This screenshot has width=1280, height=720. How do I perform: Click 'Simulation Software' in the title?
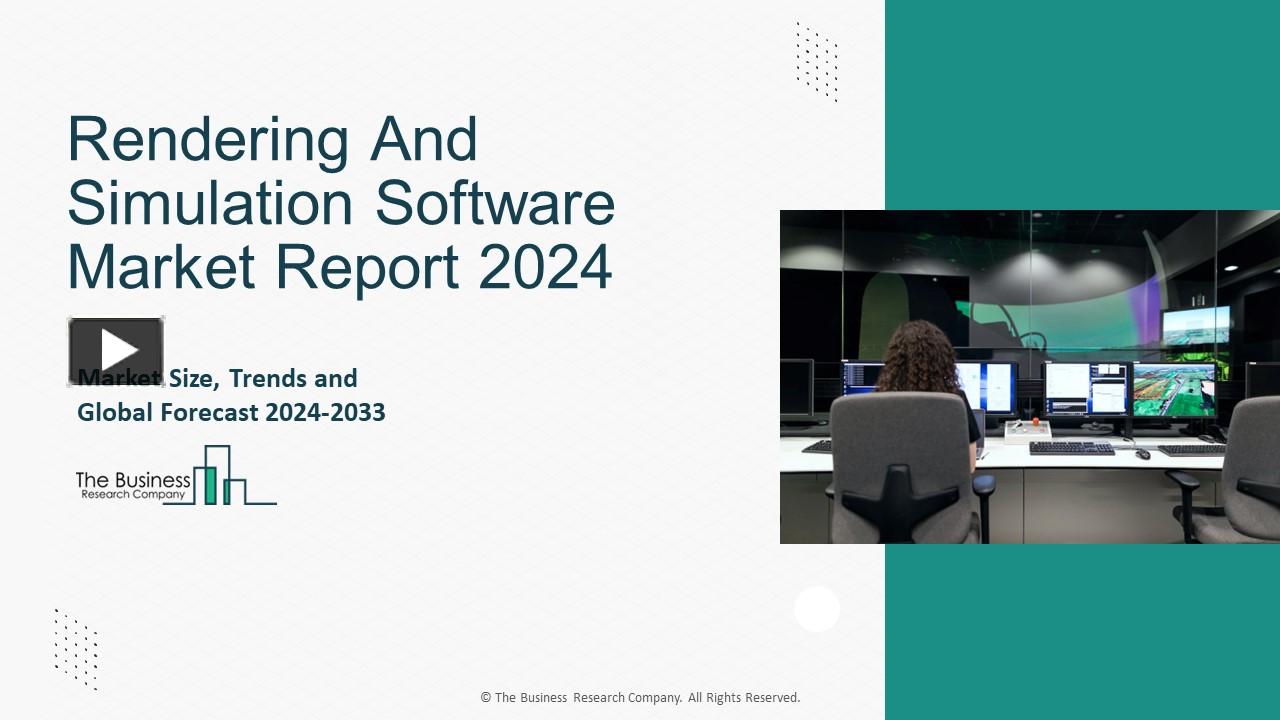click(340, 203)
